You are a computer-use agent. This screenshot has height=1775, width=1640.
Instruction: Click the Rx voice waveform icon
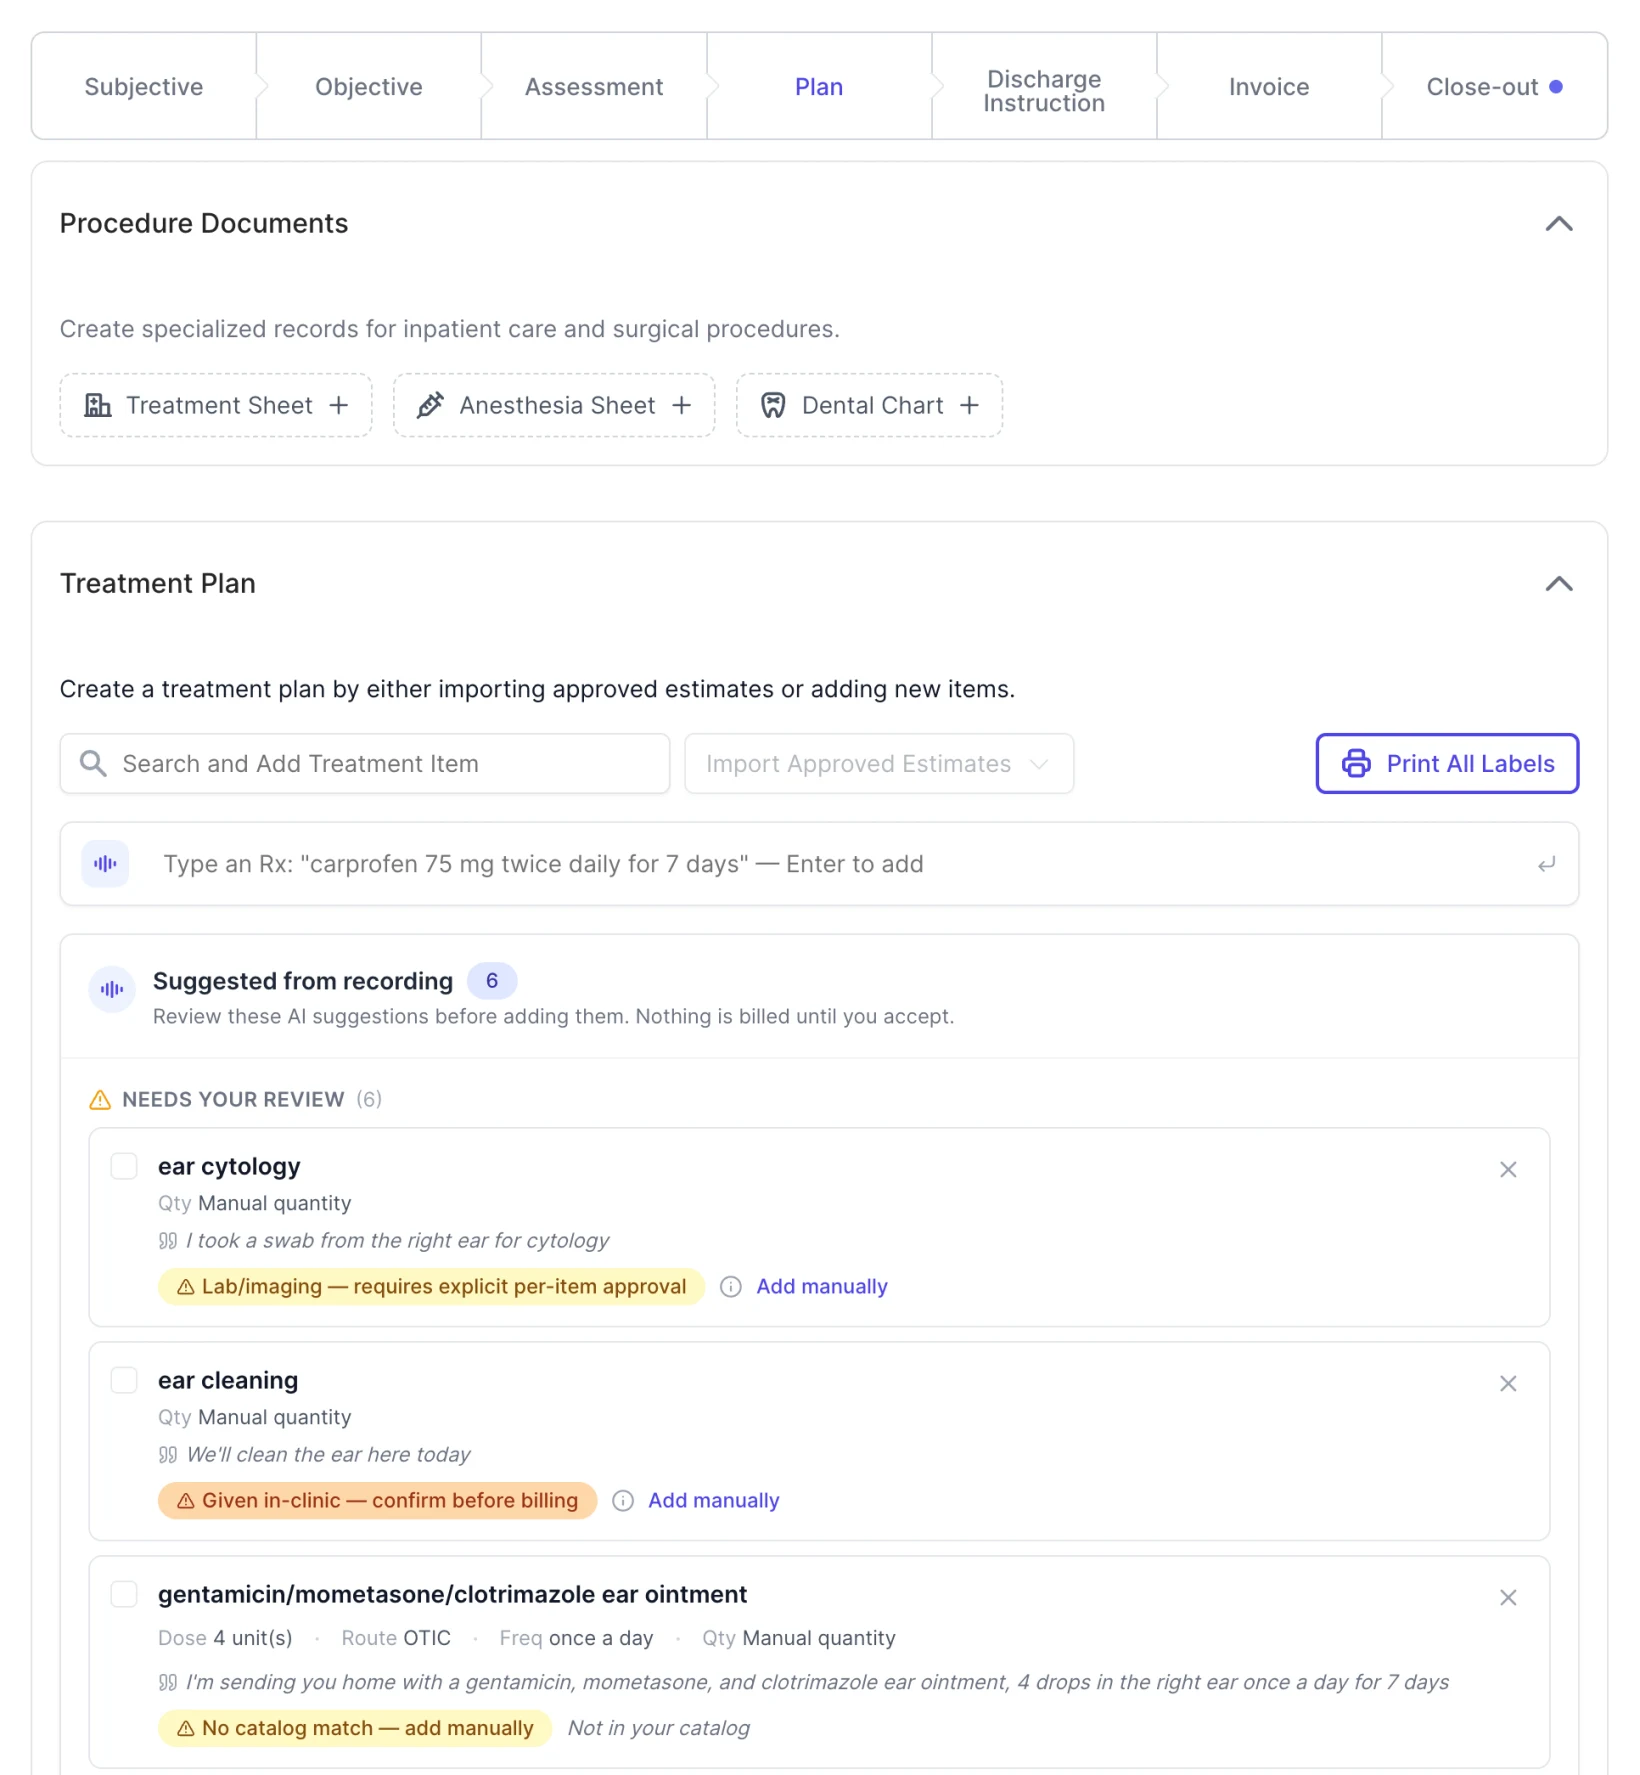coord(106,864)
